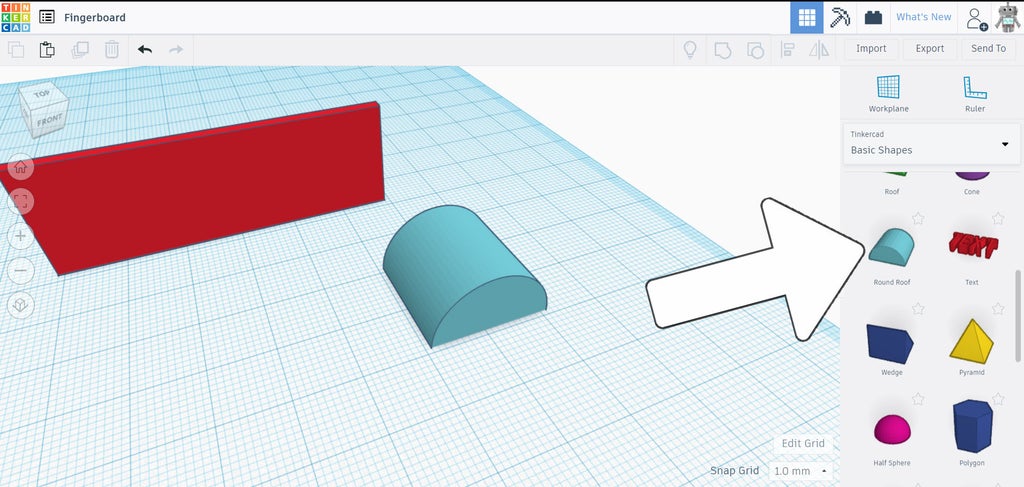1024x487 pixels.
Task: Click the view cube FRONT face
Action: coord(50,121)
